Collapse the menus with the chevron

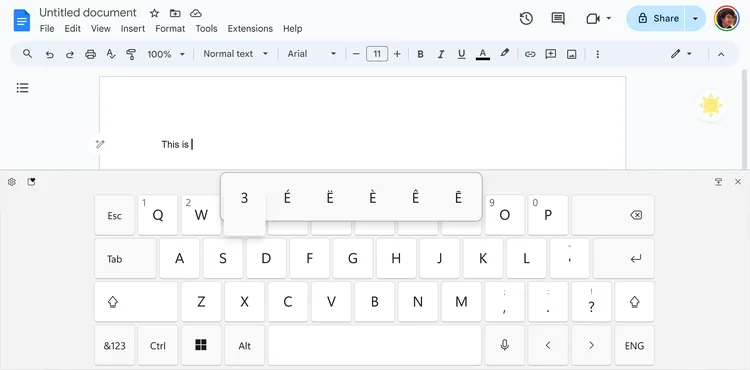[721, 54]
